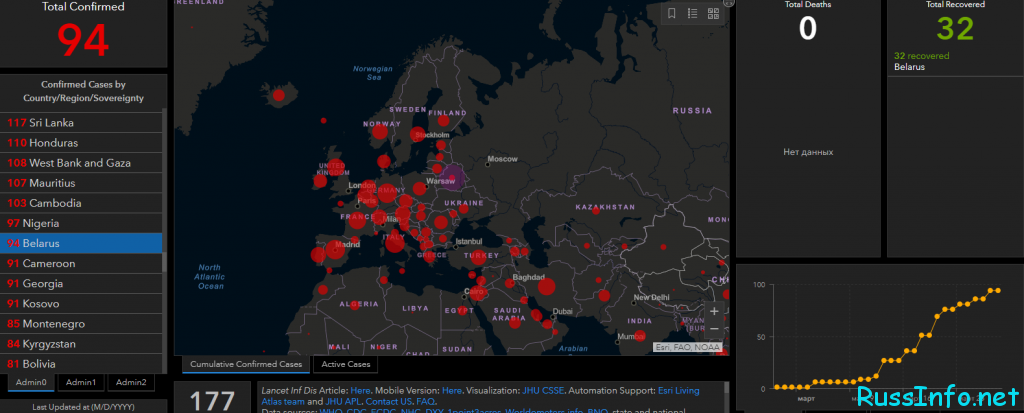Select the Kosovo row

click(81, 304)
